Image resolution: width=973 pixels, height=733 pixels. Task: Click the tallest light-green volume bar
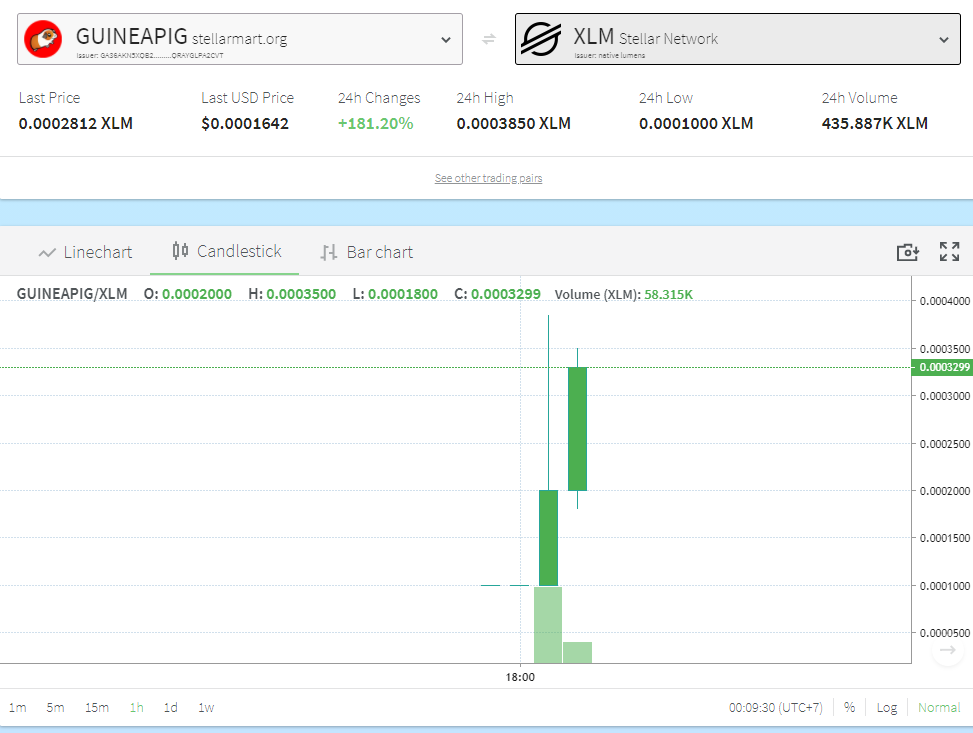point(548,625)
